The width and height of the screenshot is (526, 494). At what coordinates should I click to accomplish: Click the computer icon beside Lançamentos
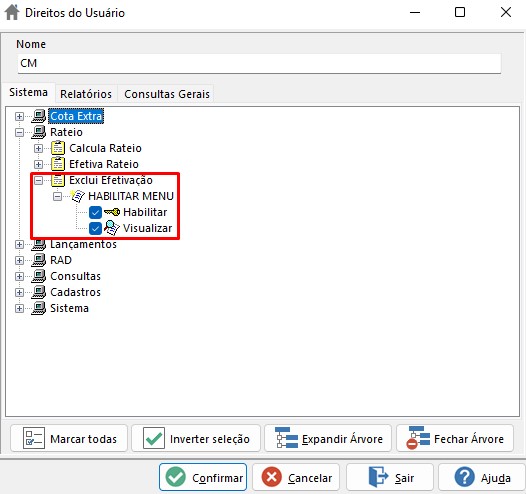[39, 245]
